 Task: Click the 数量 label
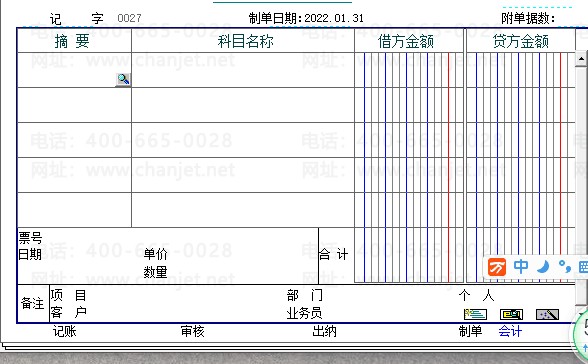click(x=155, y=272)
